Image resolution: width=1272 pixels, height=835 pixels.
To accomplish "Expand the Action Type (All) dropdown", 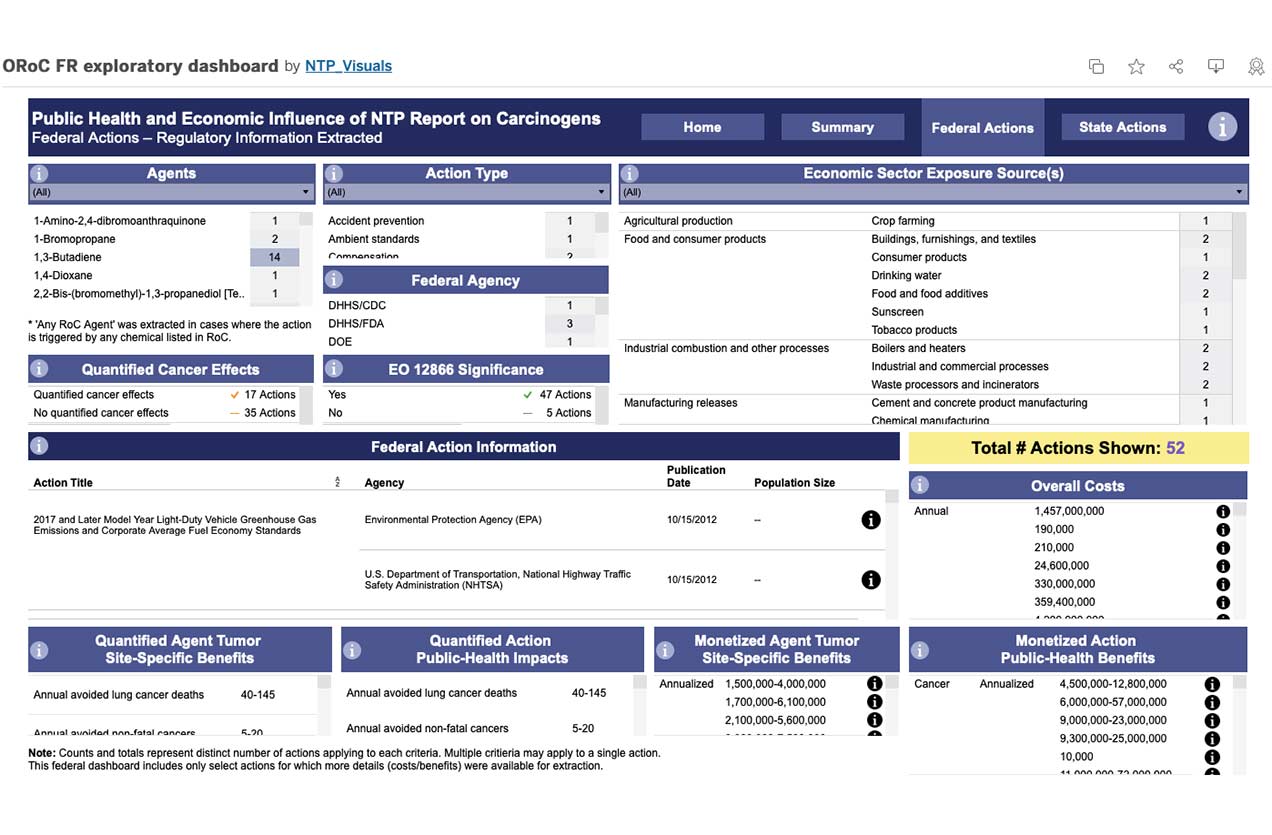I will [466, 192].
